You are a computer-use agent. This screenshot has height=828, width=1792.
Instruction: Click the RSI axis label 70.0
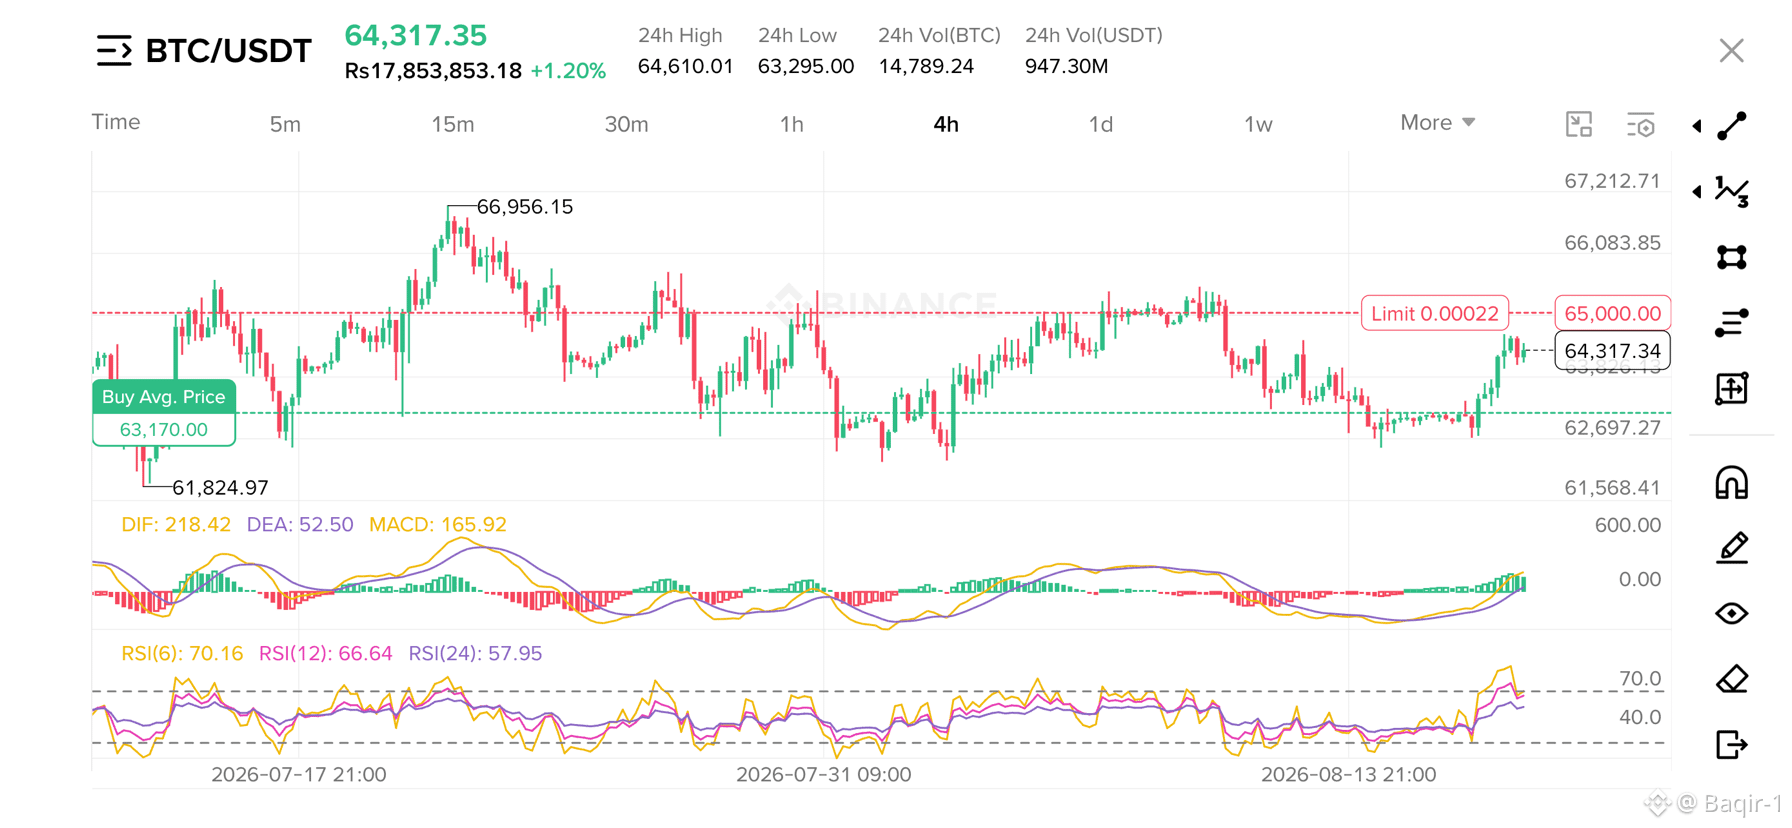pos(1640,679)
